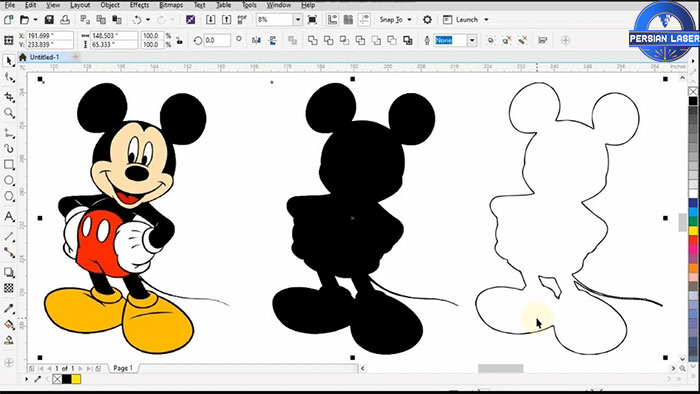Viewport: 700px width, 394px height.
Task: Toggle show guidelines button
Action: (x=364, y=20)
